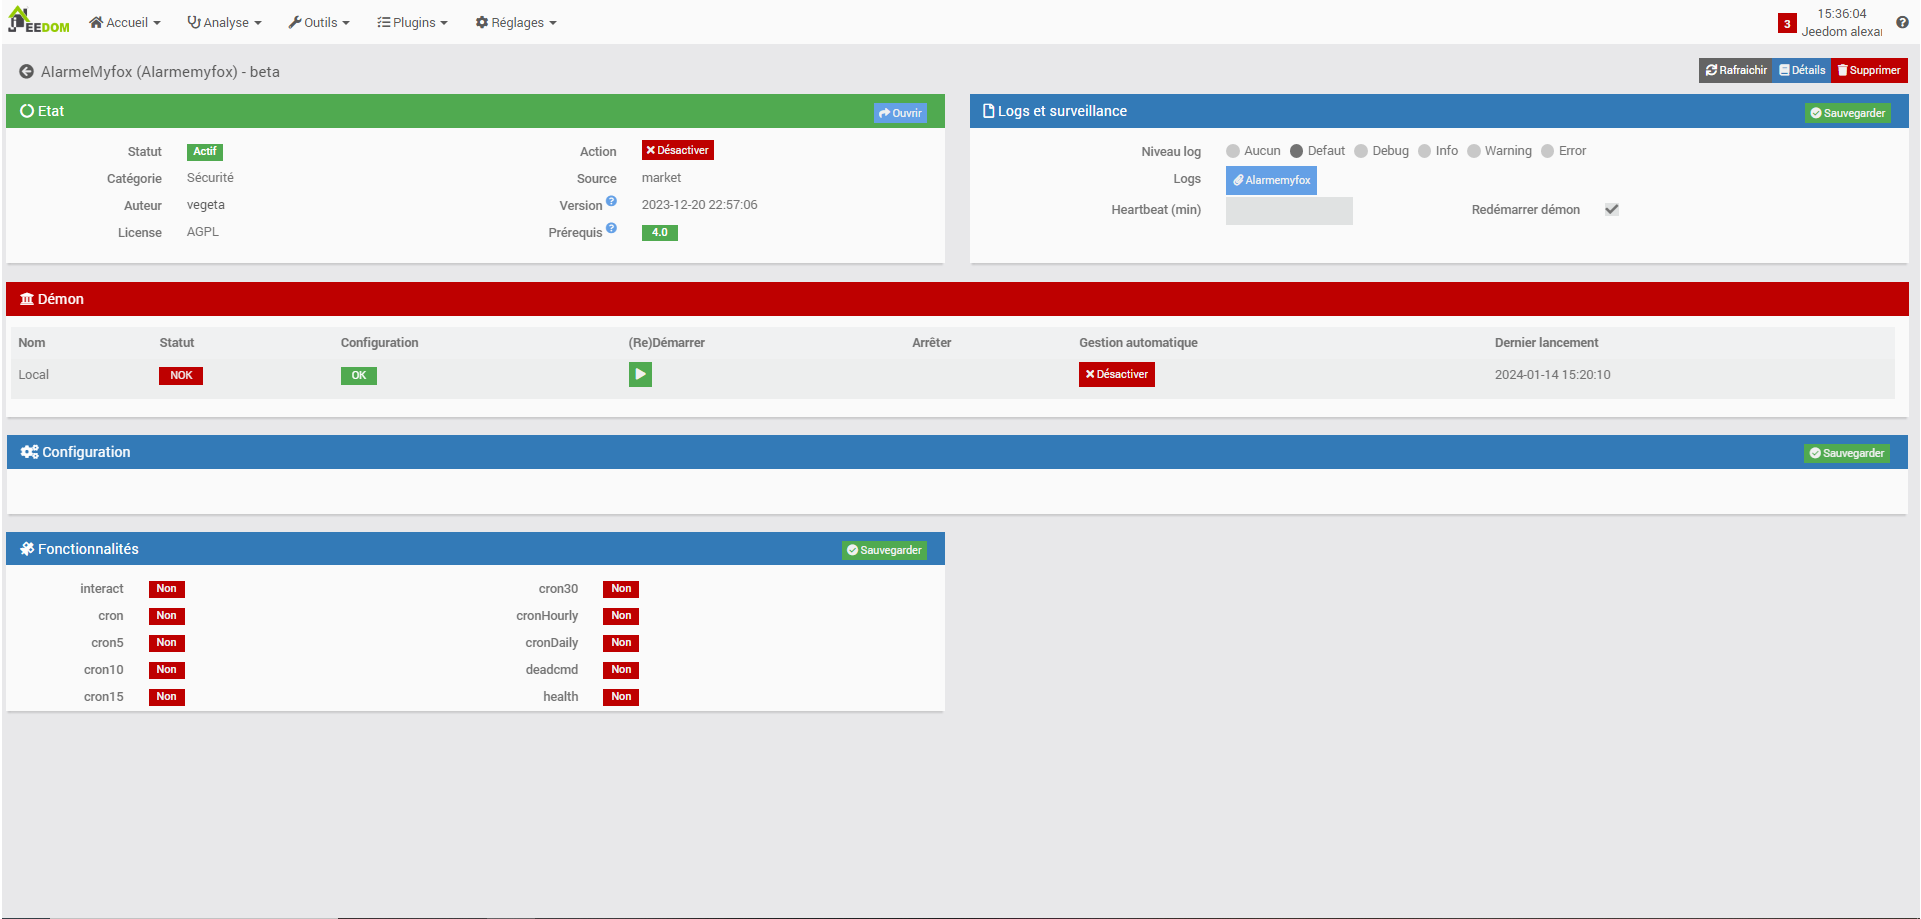Click the author name vegeta
The width and height of the screenshot is (1921, 919).
[206, 205]
